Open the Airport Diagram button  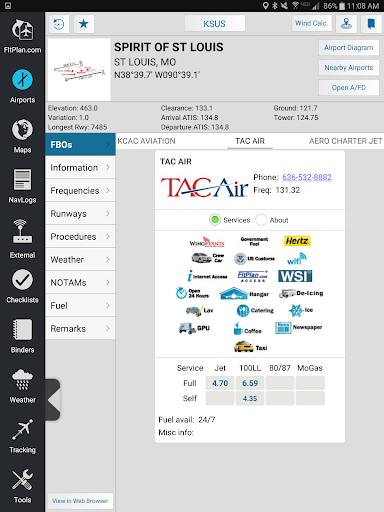coord(349,48)
